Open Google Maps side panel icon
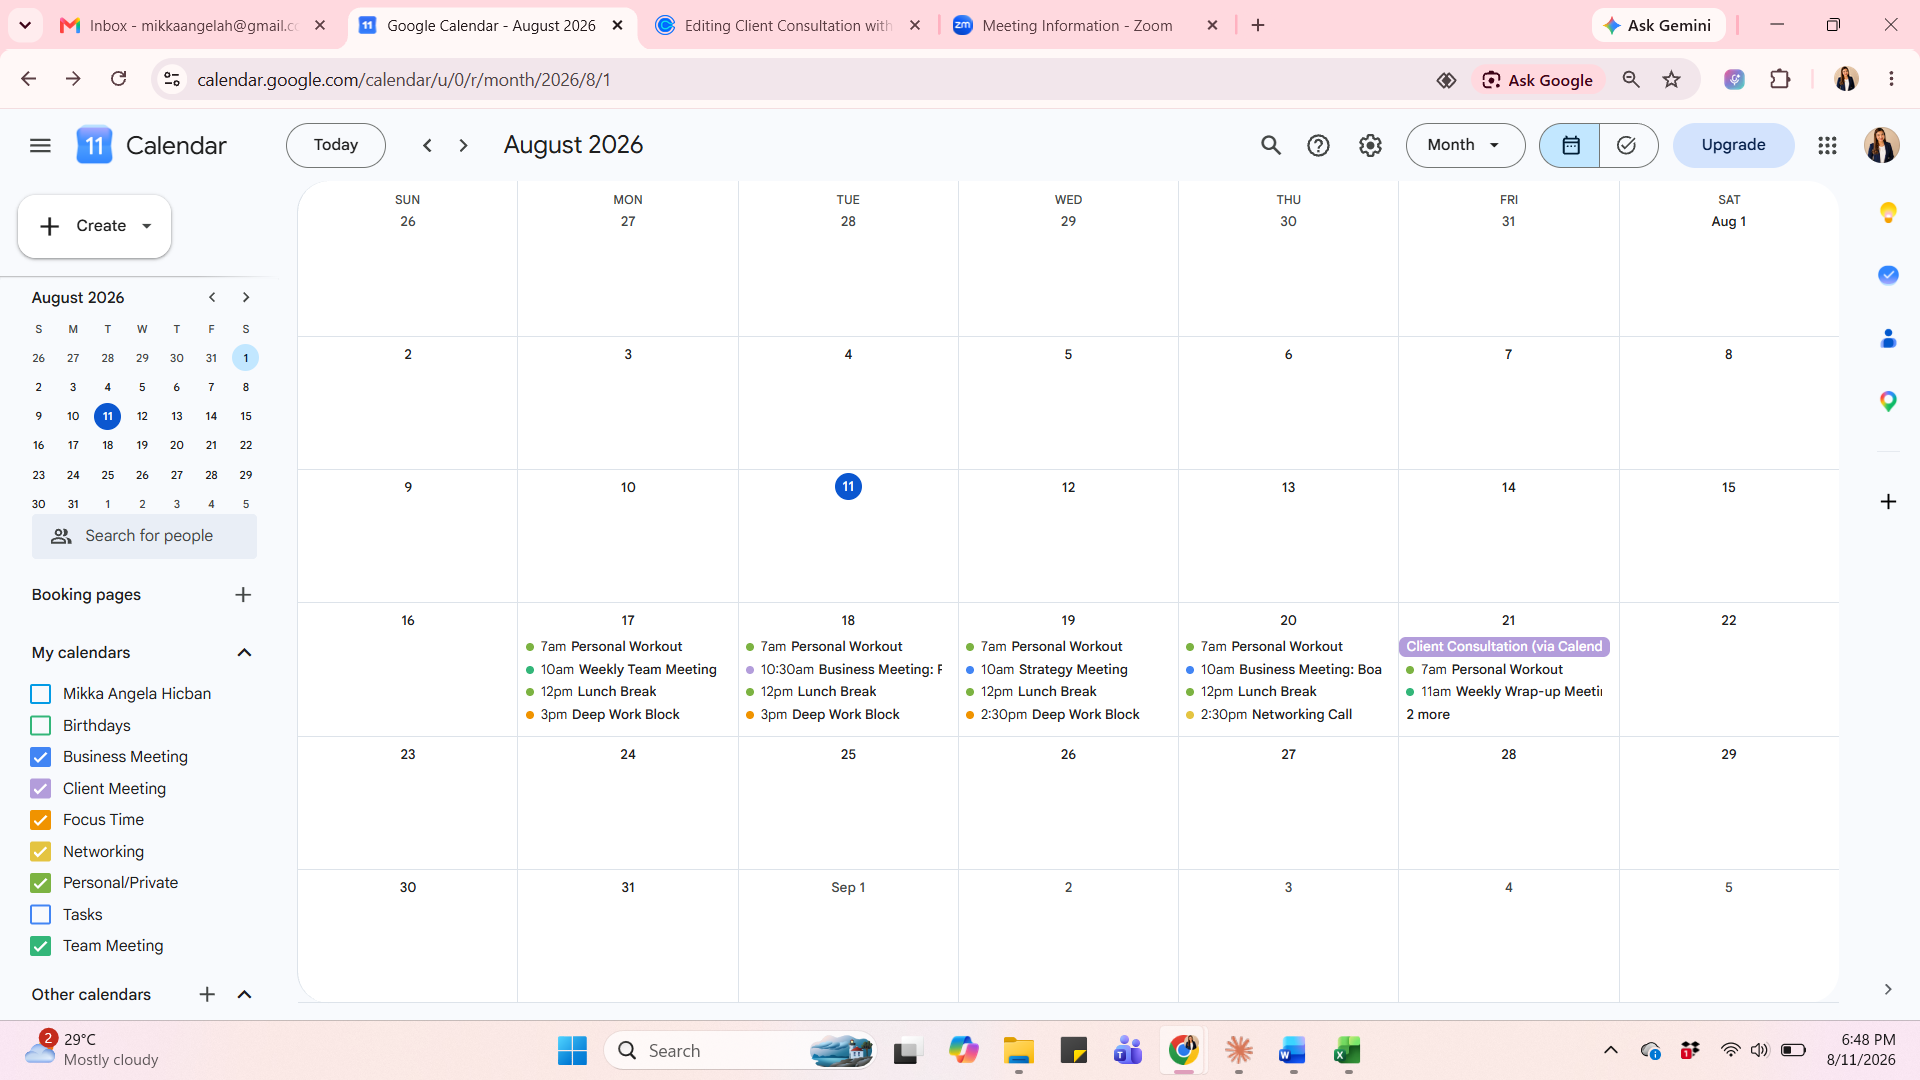Image resolution: width=1920 pixels, height=1080 pixels. tap(1888, 402)
